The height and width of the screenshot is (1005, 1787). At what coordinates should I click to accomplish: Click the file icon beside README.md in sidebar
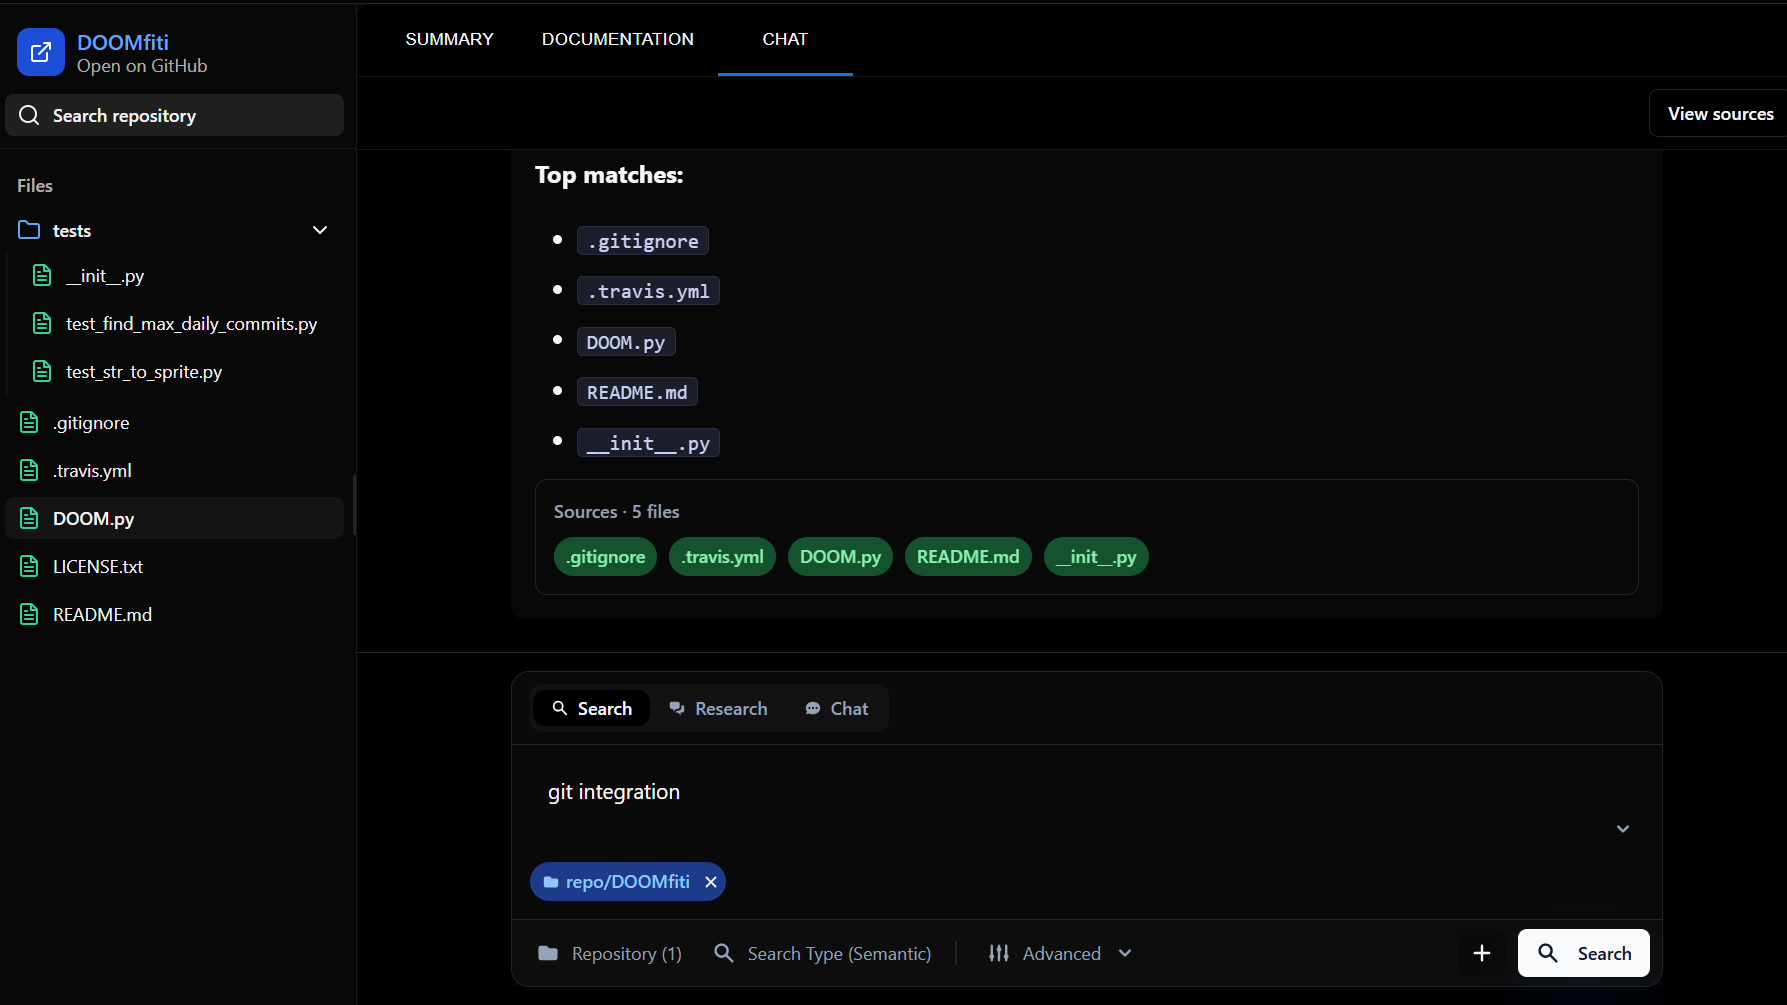tap(29, 614)
